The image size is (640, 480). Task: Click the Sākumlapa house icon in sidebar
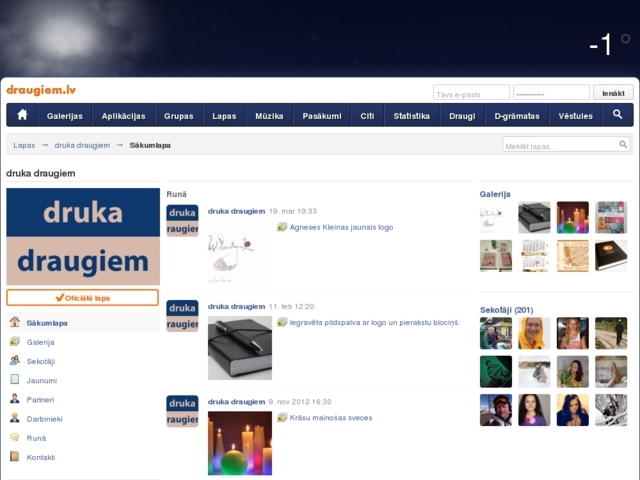coord(15,322)
